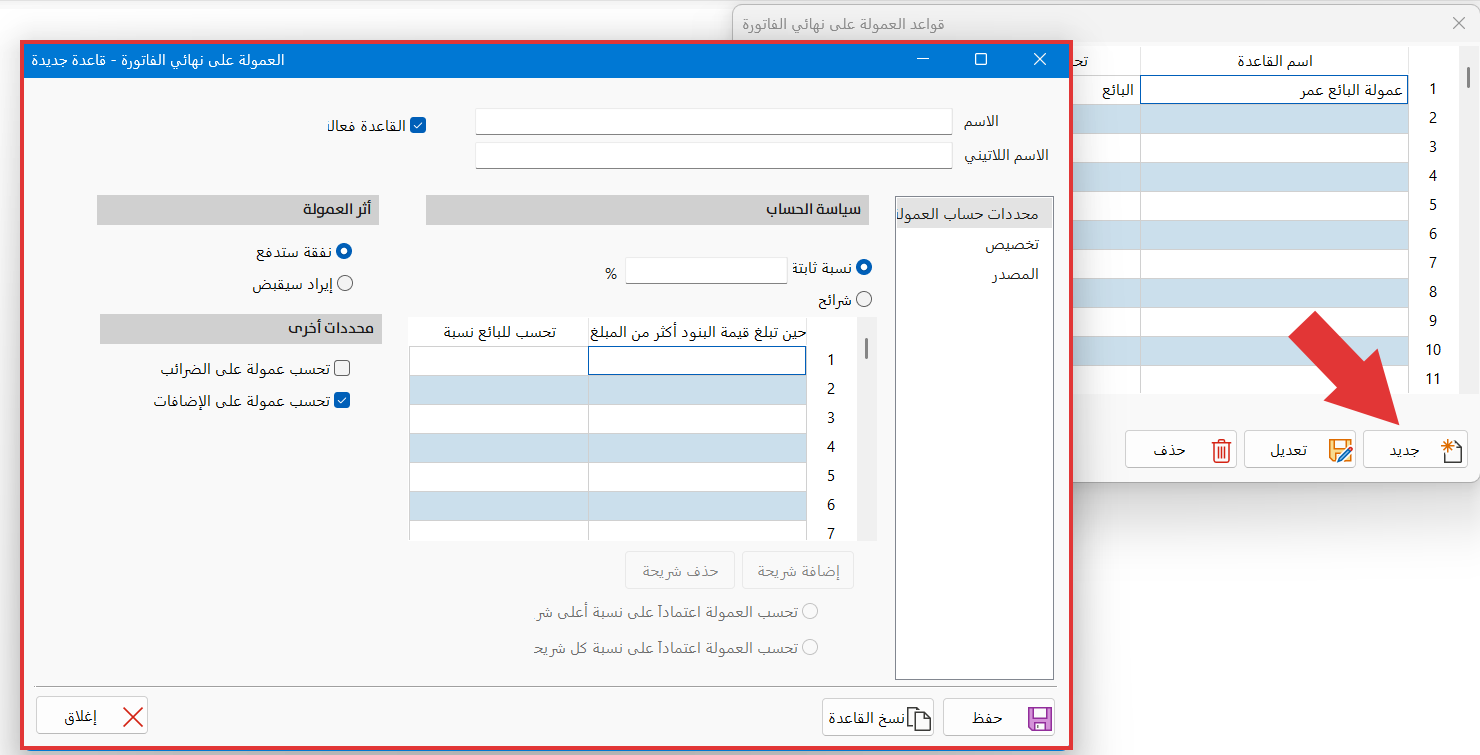Click the جديد button in rules window

[1415, 449]
